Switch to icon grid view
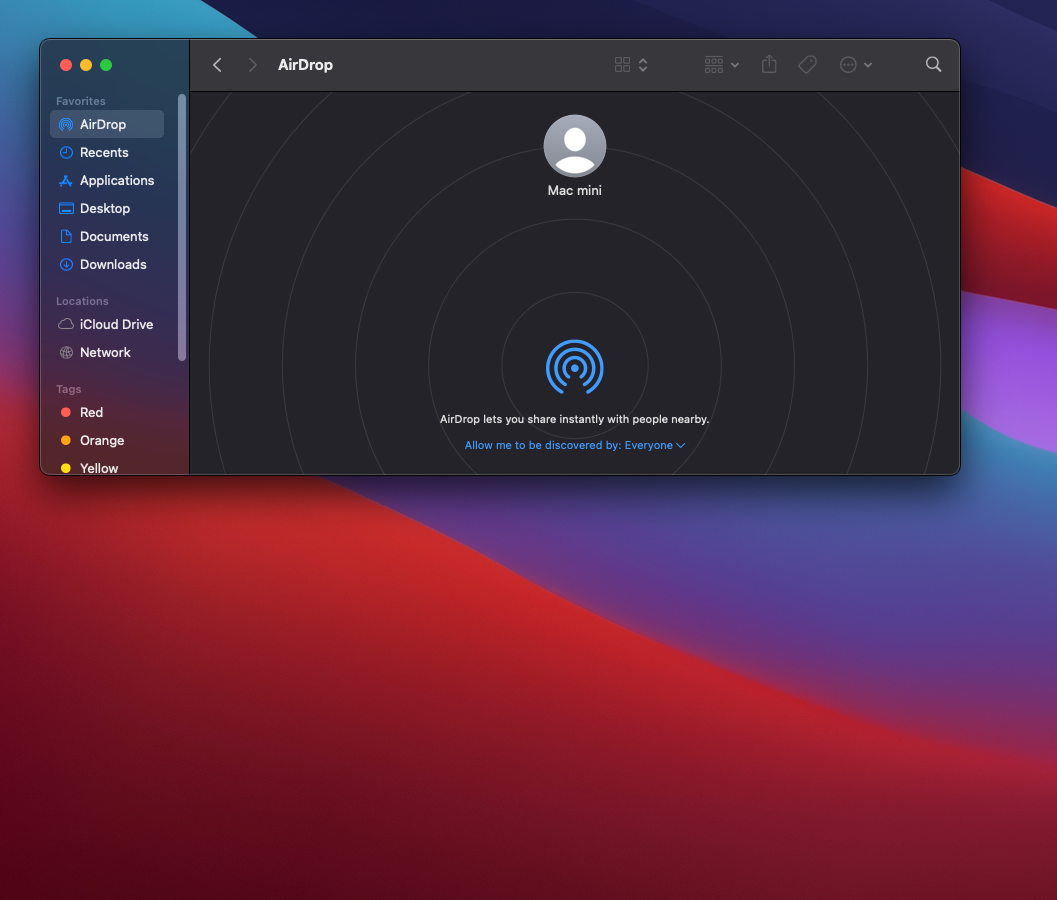The image size is (1057, 900). pyautogui.click(x=622, y=65)
